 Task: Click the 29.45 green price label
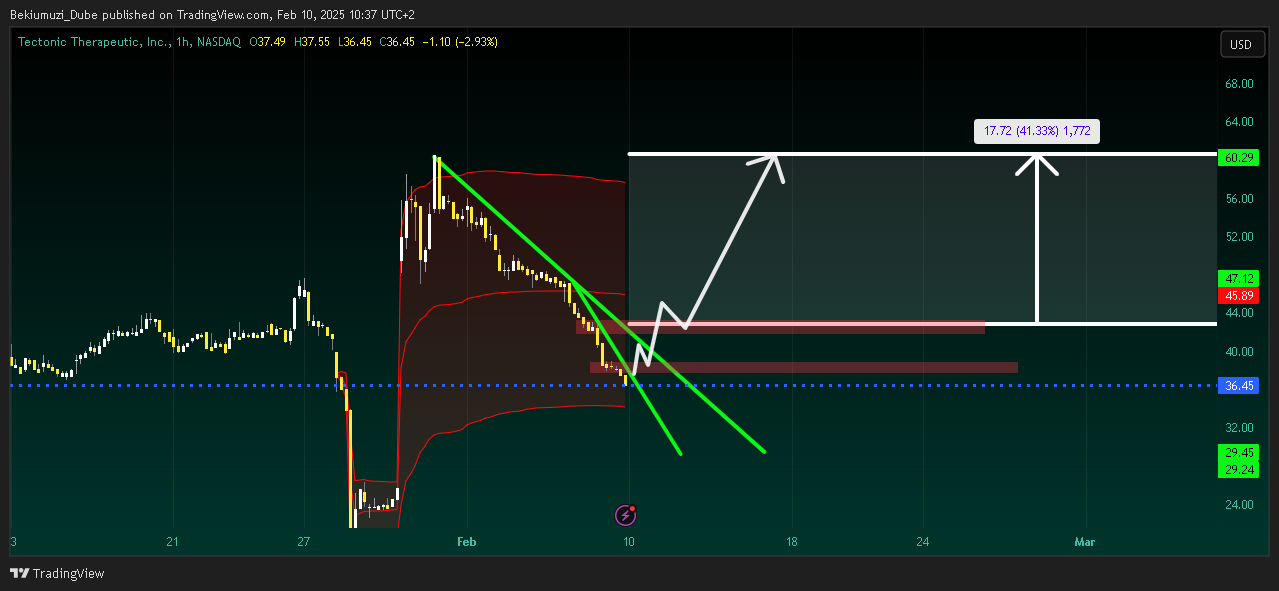point(1238,453)
